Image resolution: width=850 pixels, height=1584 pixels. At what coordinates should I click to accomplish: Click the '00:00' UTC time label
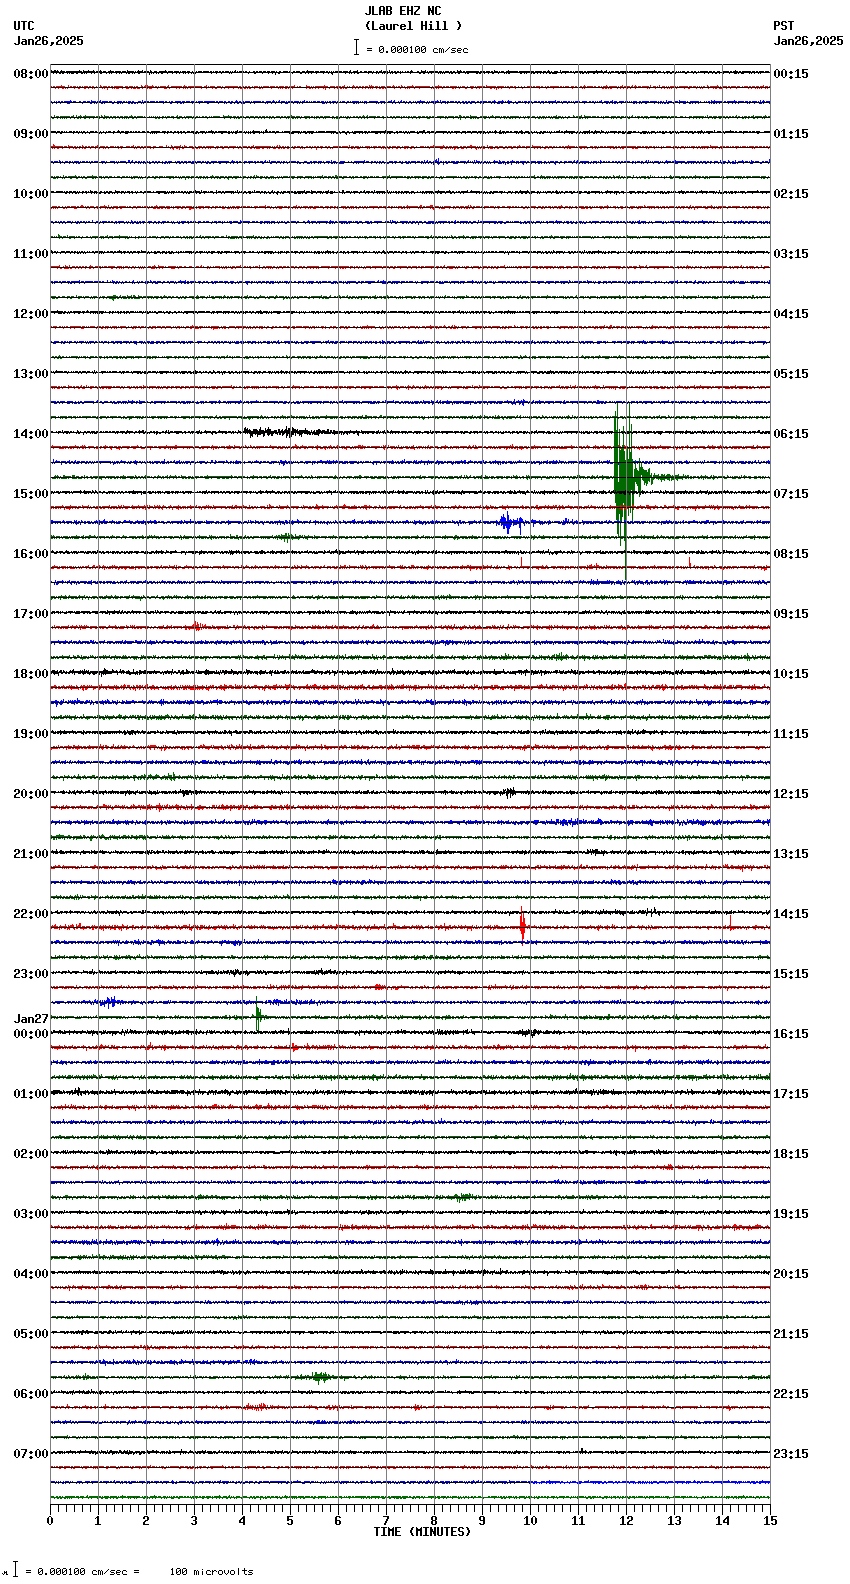[31, 1034]
